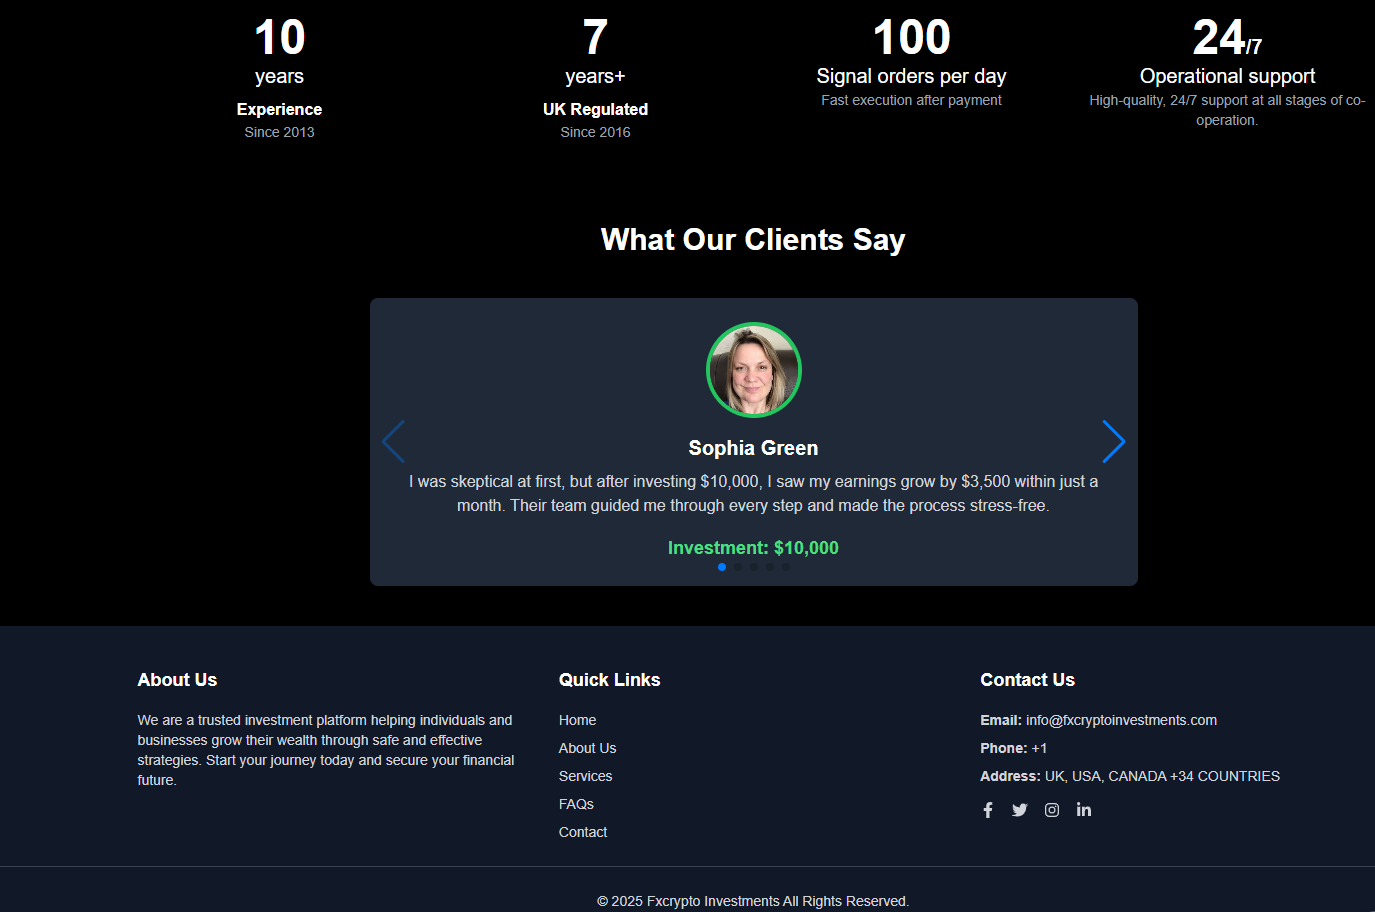Open the Home quick link

click(577, 720)
